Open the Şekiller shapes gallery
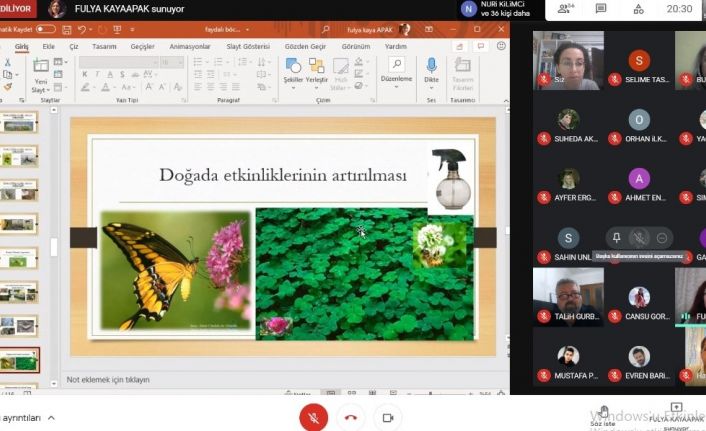706x431 pixels. 293,73
